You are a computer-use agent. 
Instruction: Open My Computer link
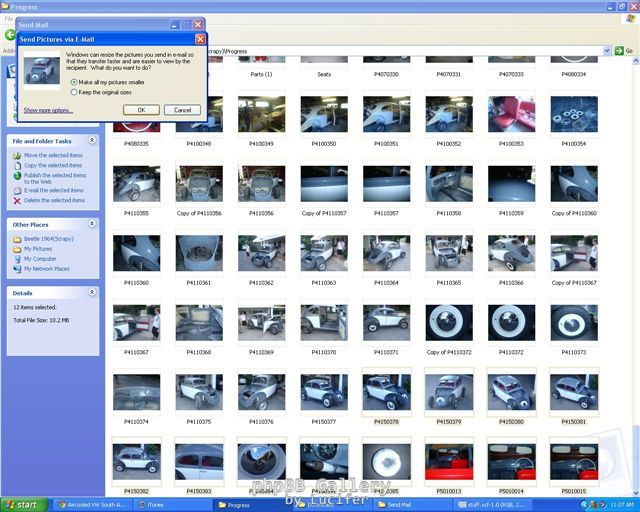[x=40, y=259]
